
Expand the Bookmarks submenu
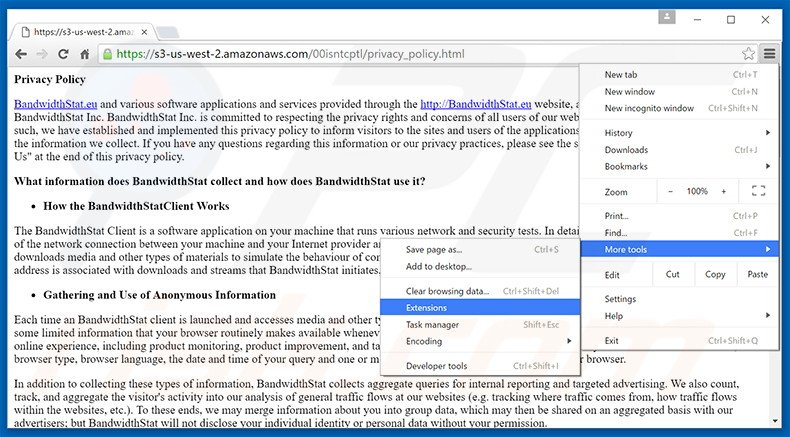click(x=680, y=166)
